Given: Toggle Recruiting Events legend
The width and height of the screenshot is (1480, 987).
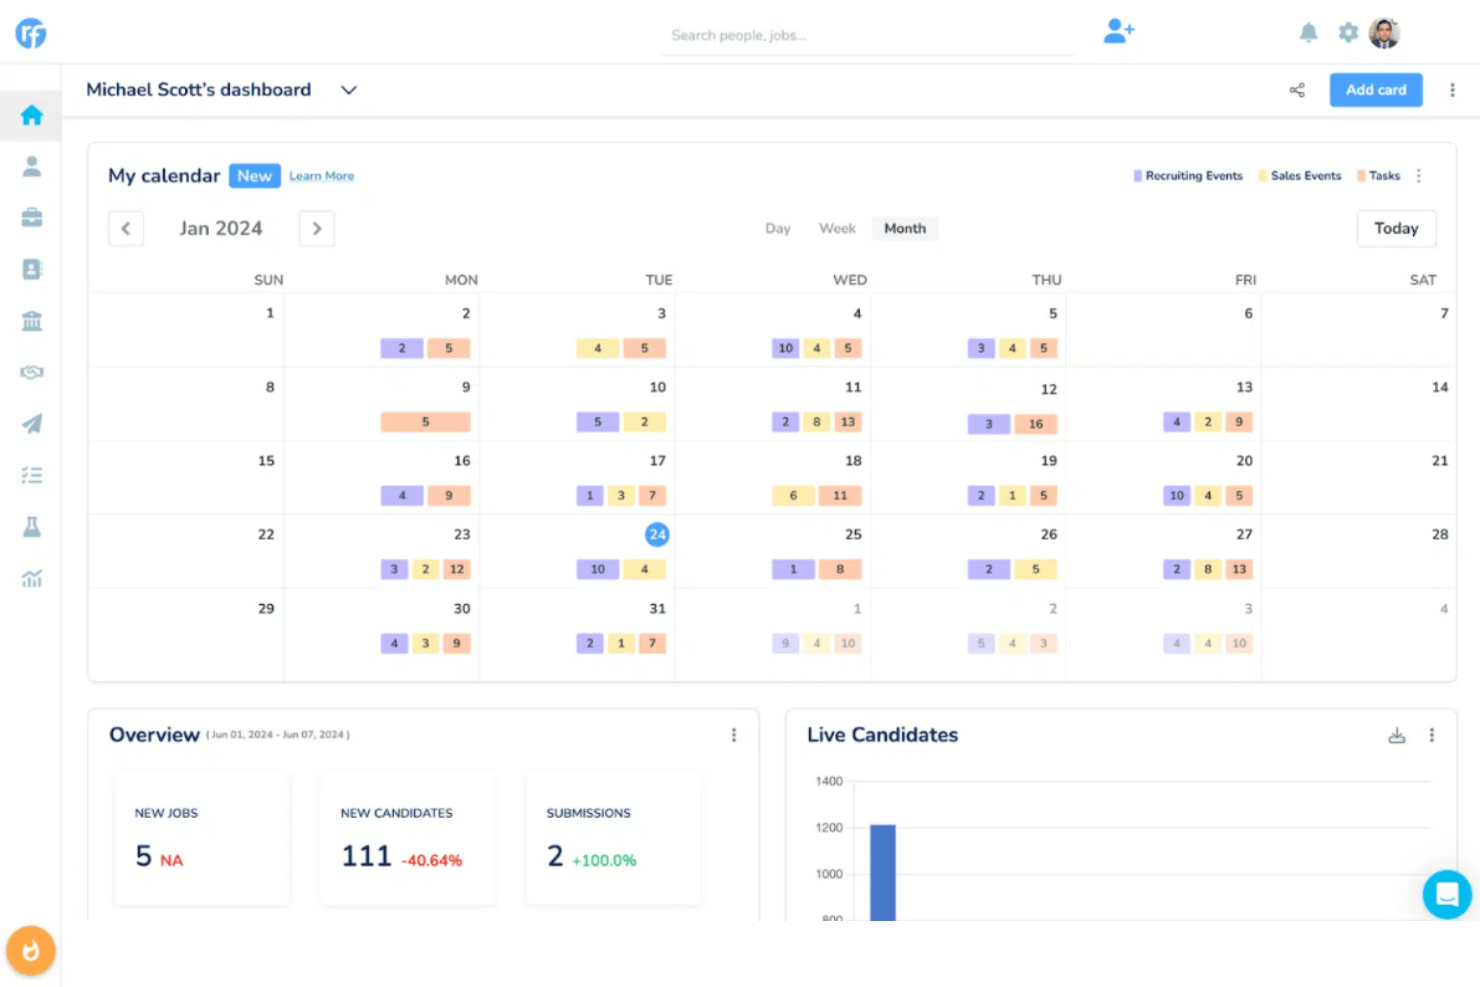Looking at the screenshot, I should click(1188, 175).
